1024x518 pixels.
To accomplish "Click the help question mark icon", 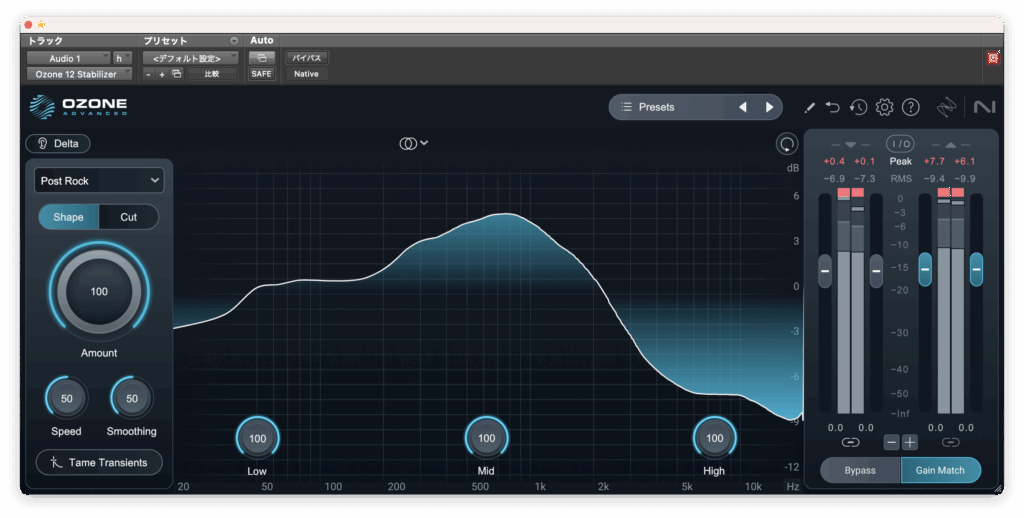I will pos(910,107).
